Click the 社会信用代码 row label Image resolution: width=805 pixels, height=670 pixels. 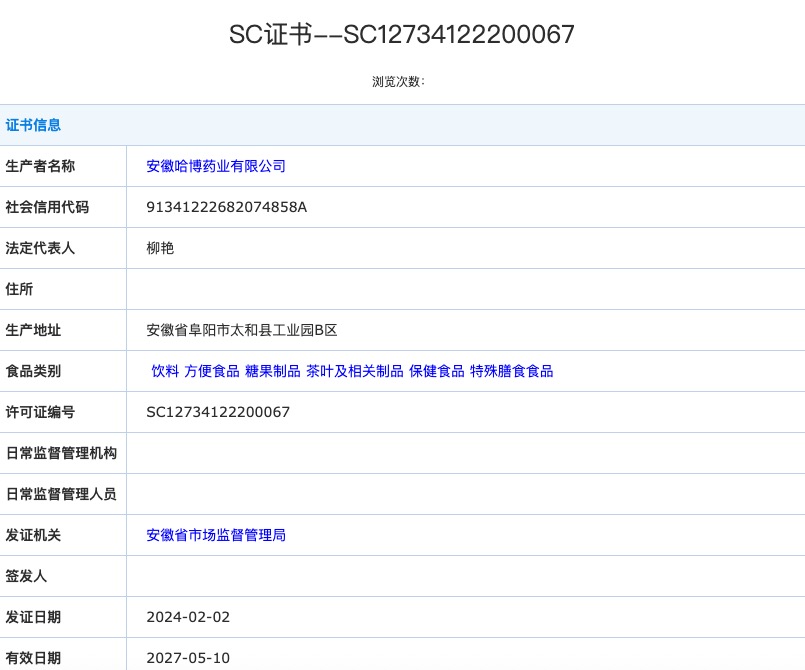click(47, 207)
